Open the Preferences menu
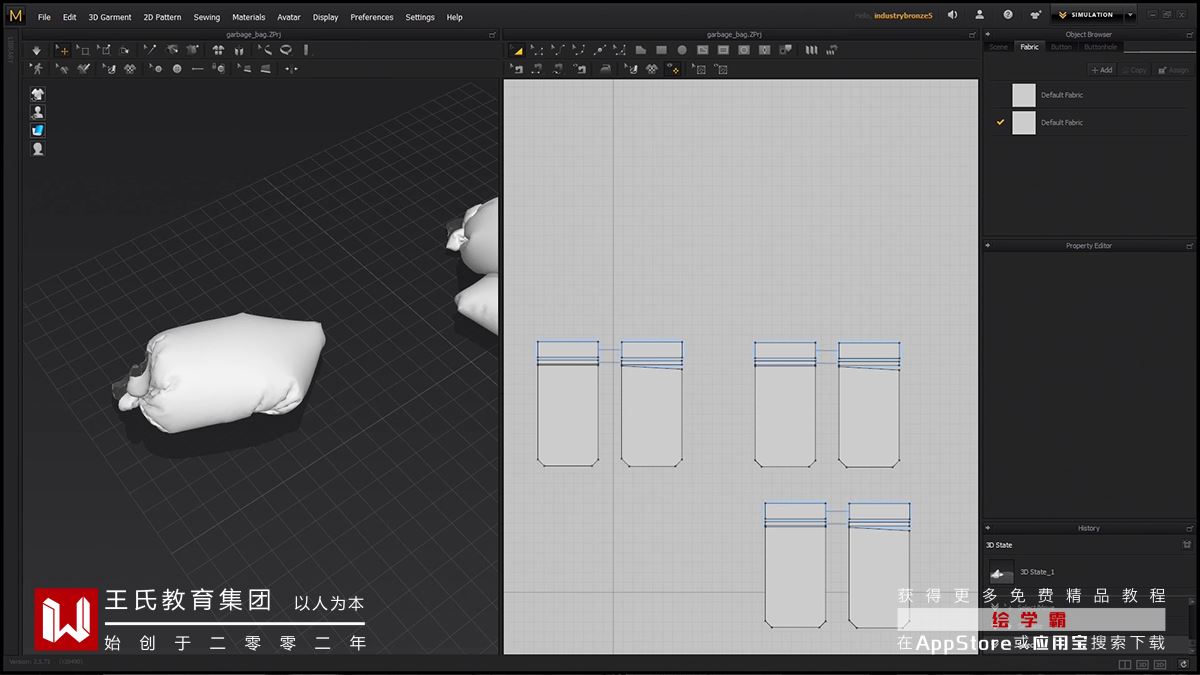This screenshot has height=675, width=1200. (372, 17)
